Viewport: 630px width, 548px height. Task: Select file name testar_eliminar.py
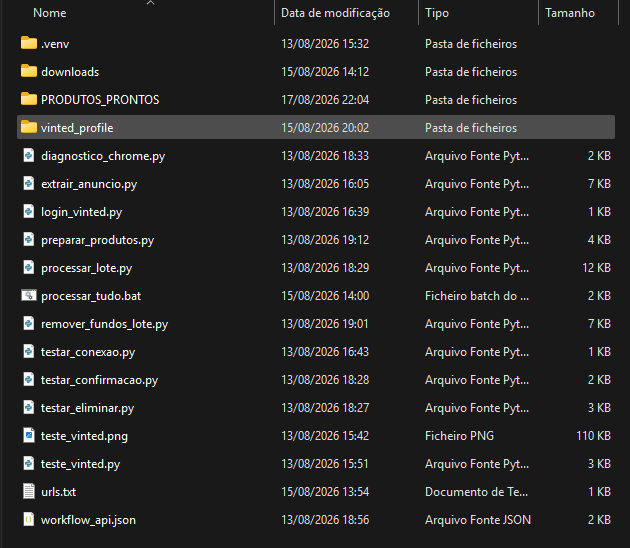tap(88, 408)
